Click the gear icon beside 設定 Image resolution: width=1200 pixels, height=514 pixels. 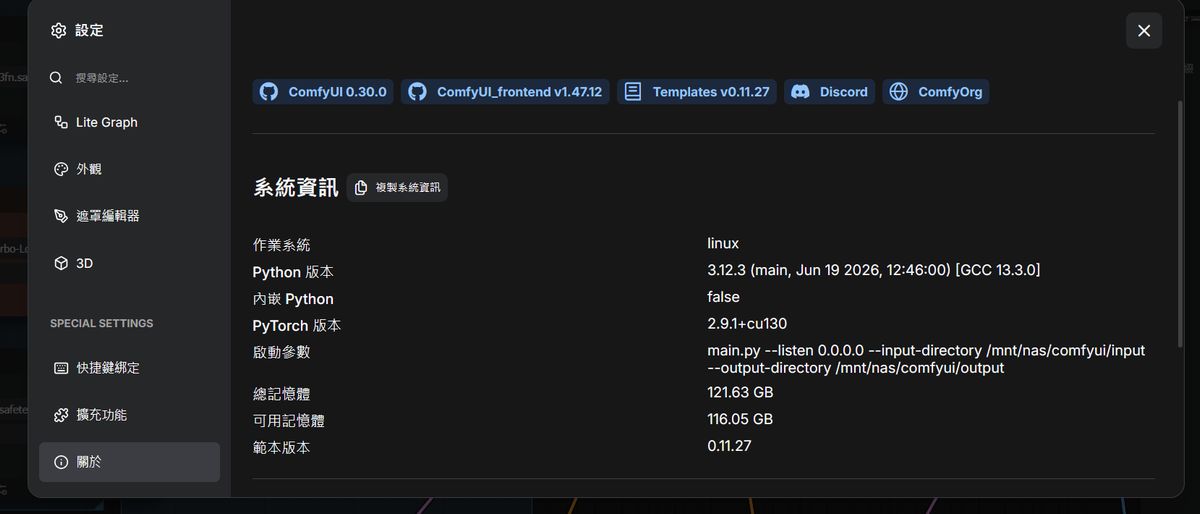pos(58,31)
